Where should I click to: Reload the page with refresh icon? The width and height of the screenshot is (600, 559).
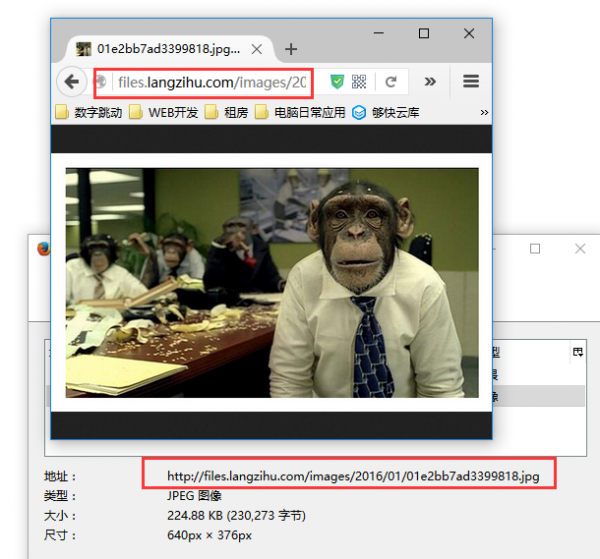391,81
